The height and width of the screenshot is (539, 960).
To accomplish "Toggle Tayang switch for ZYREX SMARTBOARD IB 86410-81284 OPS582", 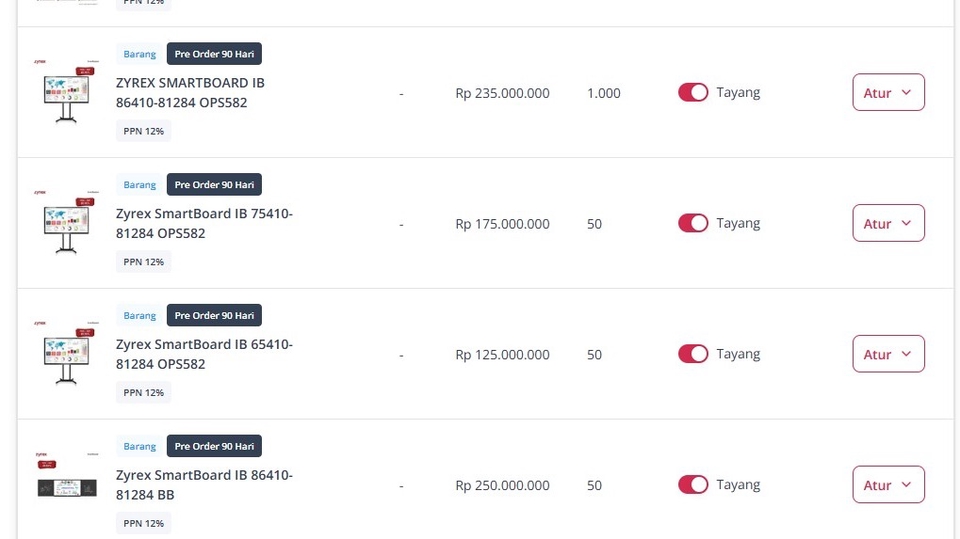I will click(x=692, y=92).
